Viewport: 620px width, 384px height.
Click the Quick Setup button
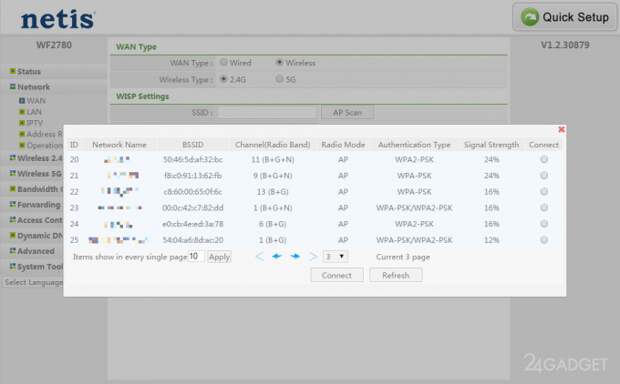tap(565, 17)
